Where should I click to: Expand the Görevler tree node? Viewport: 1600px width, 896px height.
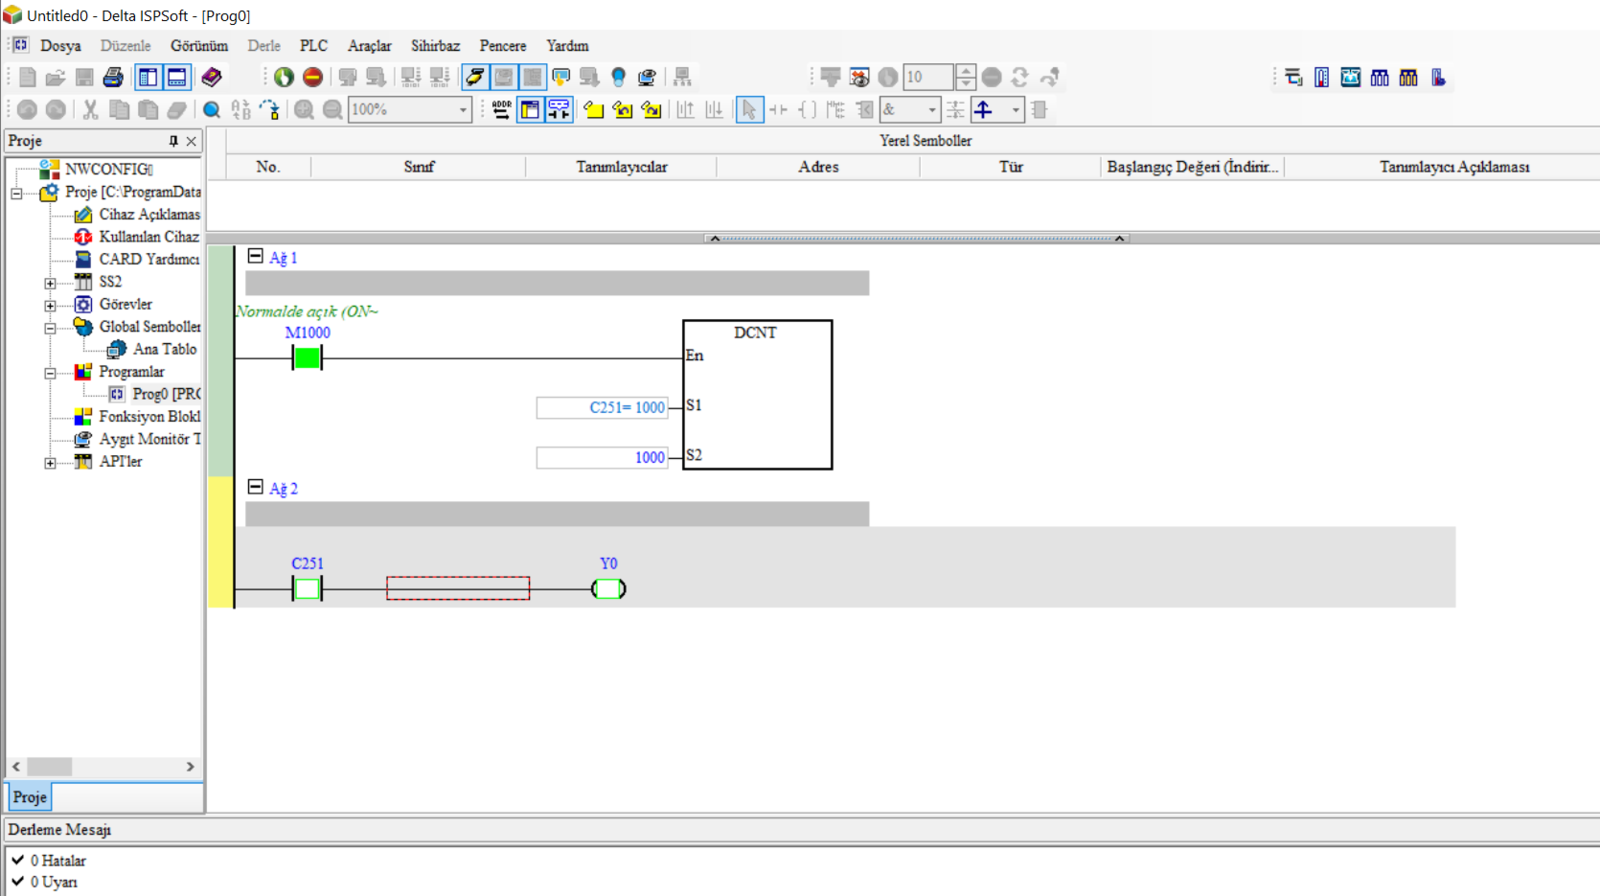50,305
